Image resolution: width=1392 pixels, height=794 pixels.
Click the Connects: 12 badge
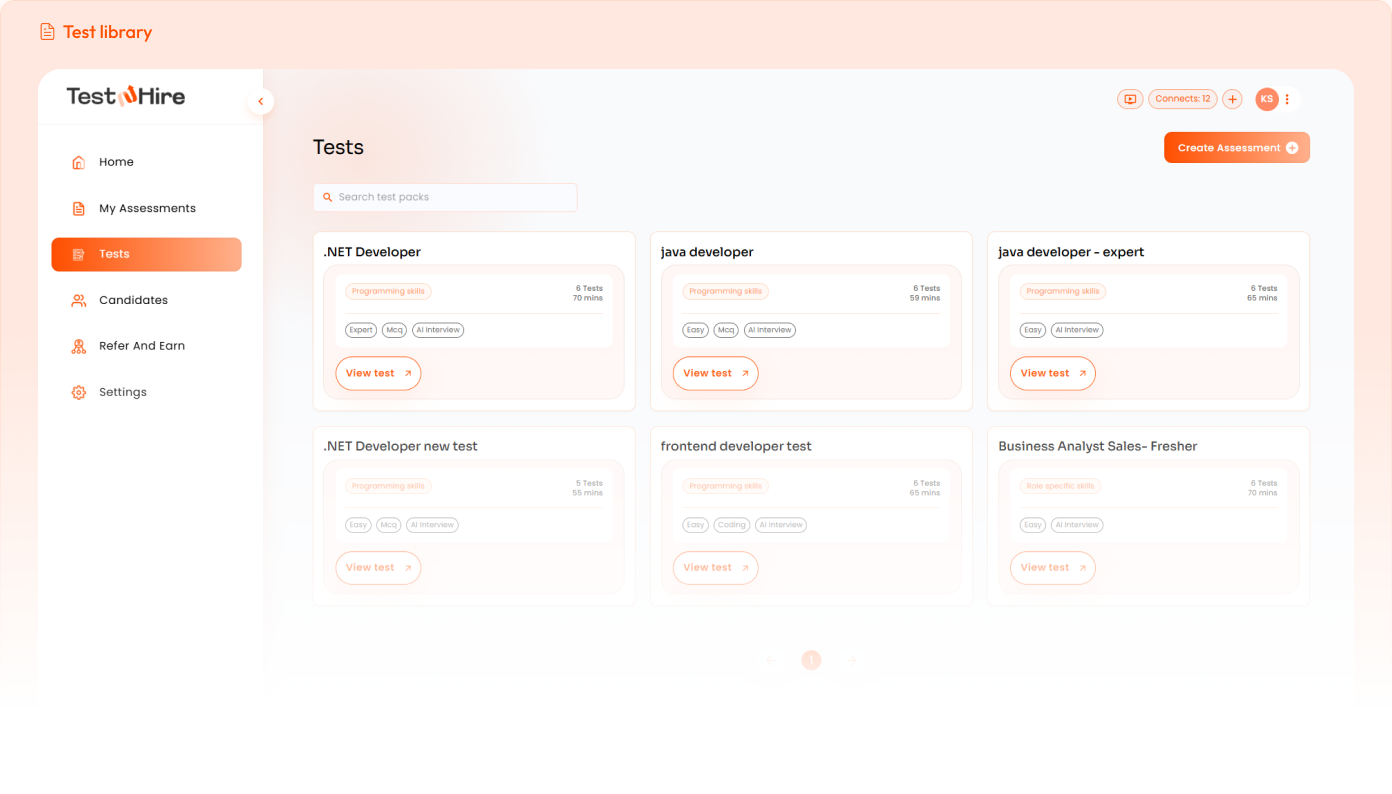coord(1182,99)
